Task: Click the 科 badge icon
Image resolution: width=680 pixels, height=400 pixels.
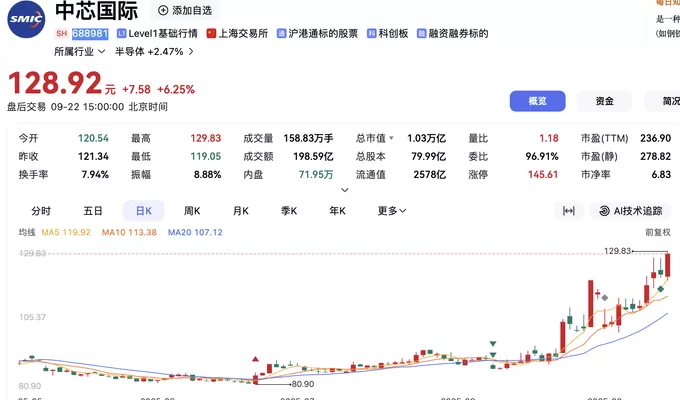Action: pos(372,33)
